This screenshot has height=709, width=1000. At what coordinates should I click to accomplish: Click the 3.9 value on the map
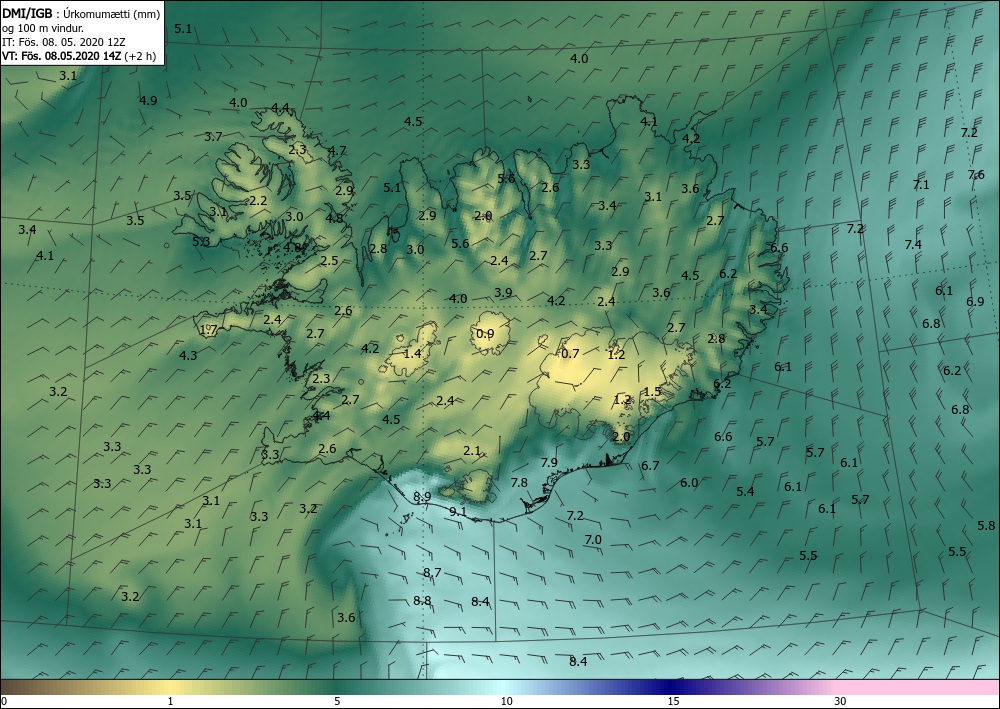[x=503, y=292]
